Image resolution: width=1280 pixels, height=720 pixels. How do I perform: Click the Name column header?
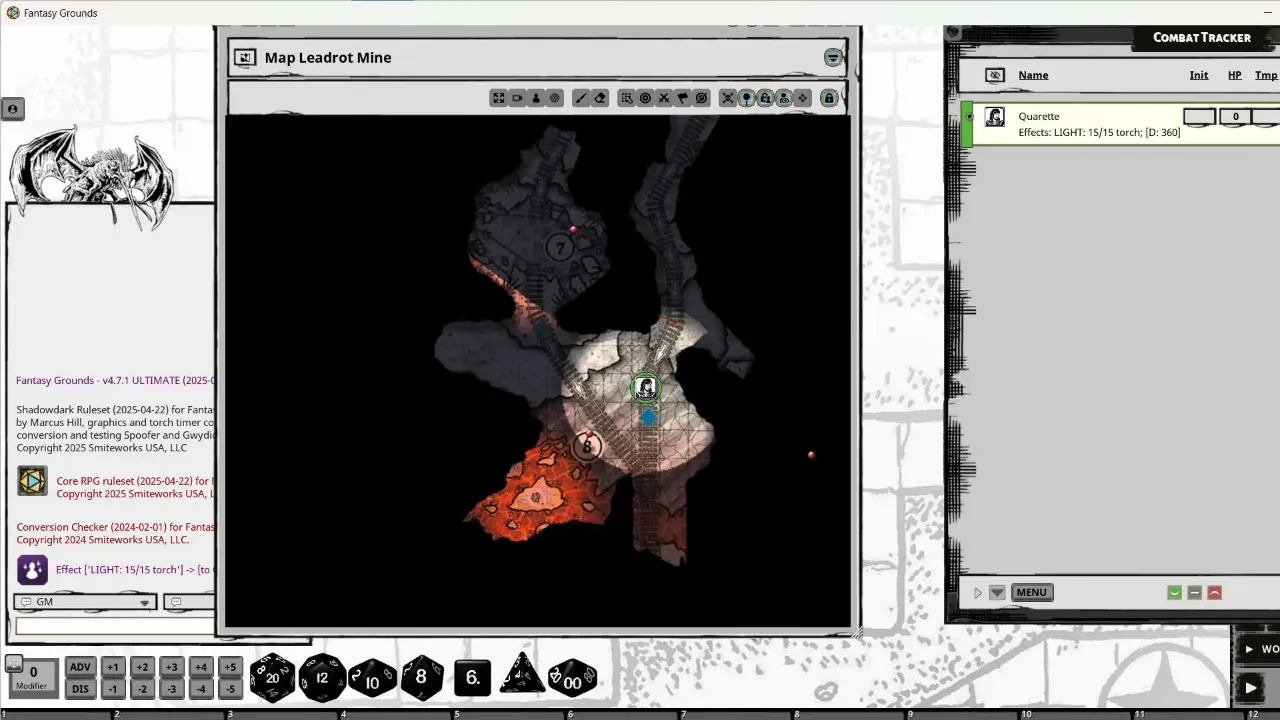[1033, 75]
